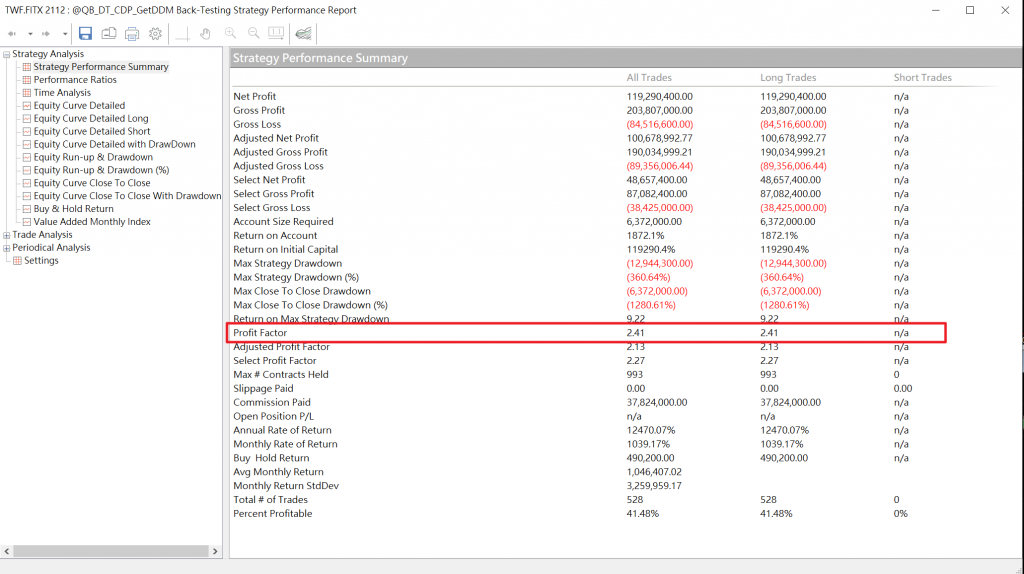Click the Save report icon
The image size is (1024, 574).
coord(85,34)
